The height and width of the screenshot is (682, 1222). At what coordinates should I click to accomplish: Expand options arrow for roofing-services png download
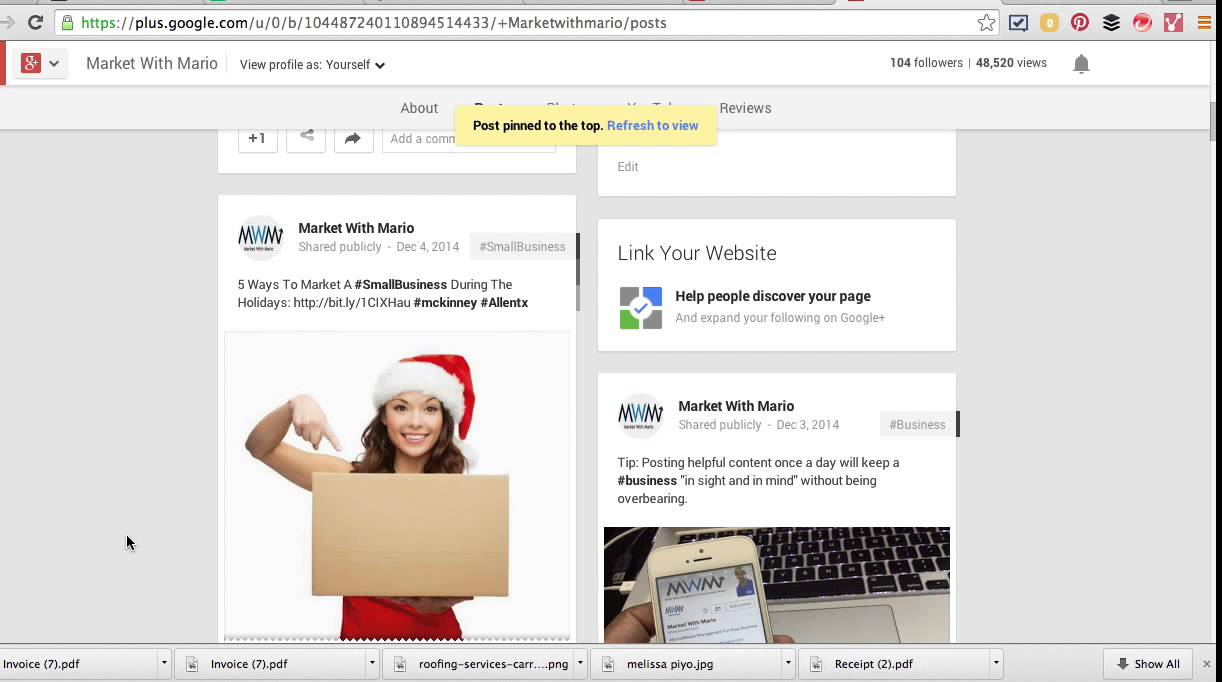pyautogui.click(x=580, y=663)
